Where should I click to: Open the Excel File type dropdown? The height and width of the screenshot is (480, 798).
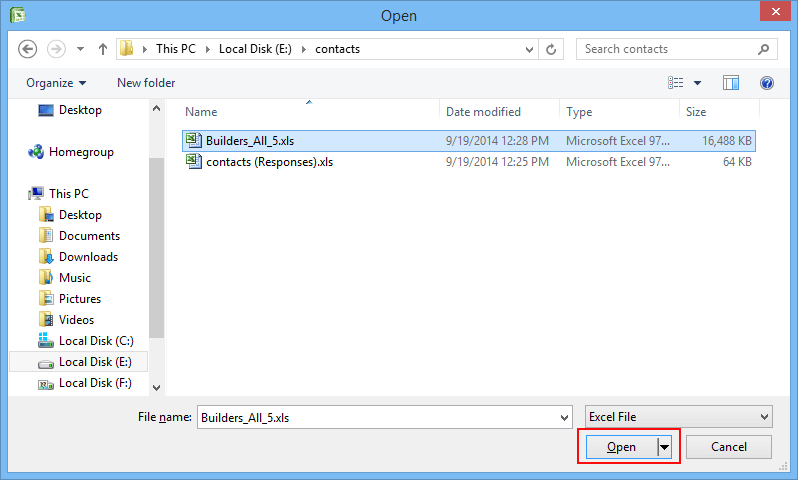tap(678, 417)
